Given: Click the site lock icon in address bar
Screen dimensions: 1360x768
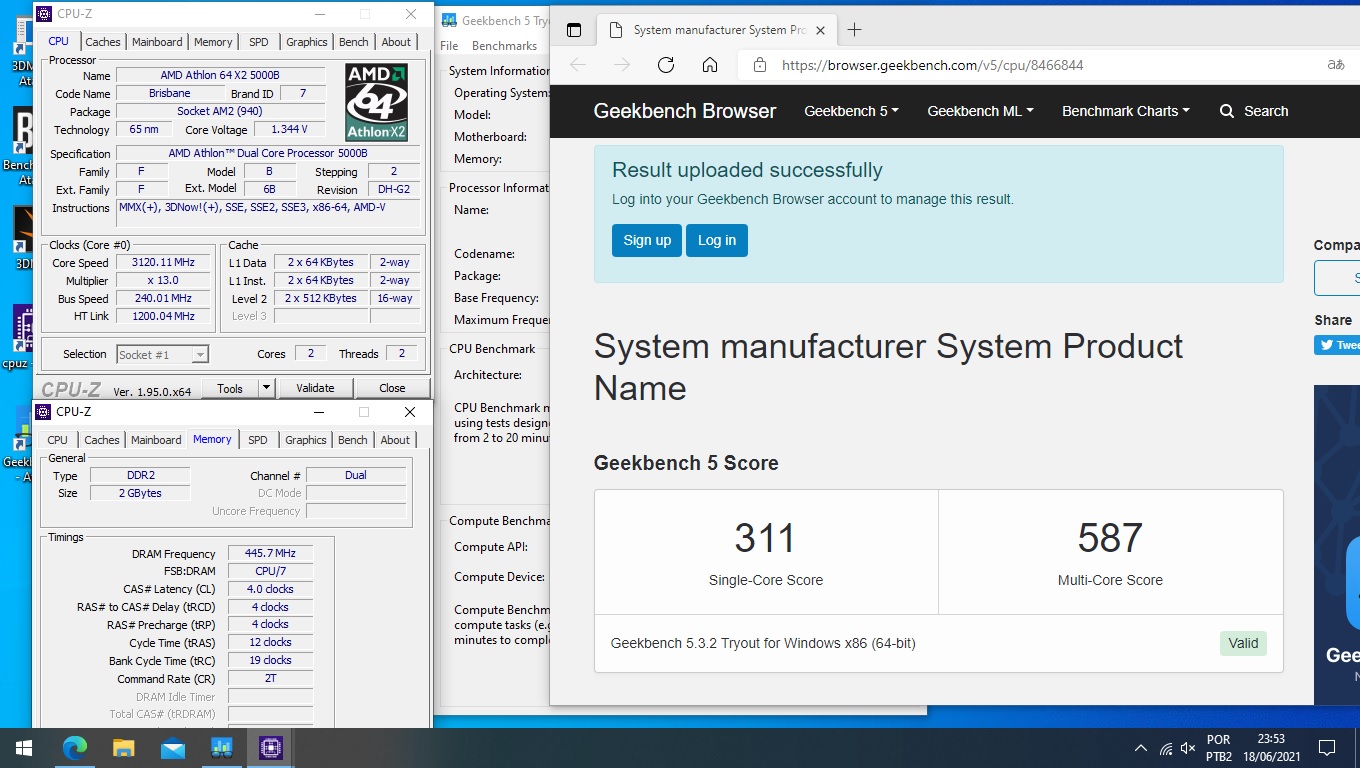Looking at the screenshot, I should coord(760,65).
